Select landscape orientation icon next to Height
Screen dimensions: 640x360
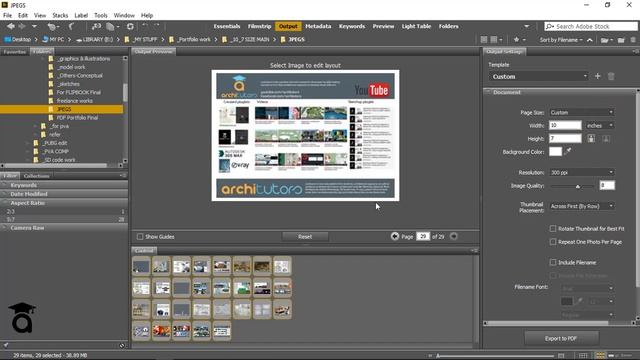click(606, 138)
